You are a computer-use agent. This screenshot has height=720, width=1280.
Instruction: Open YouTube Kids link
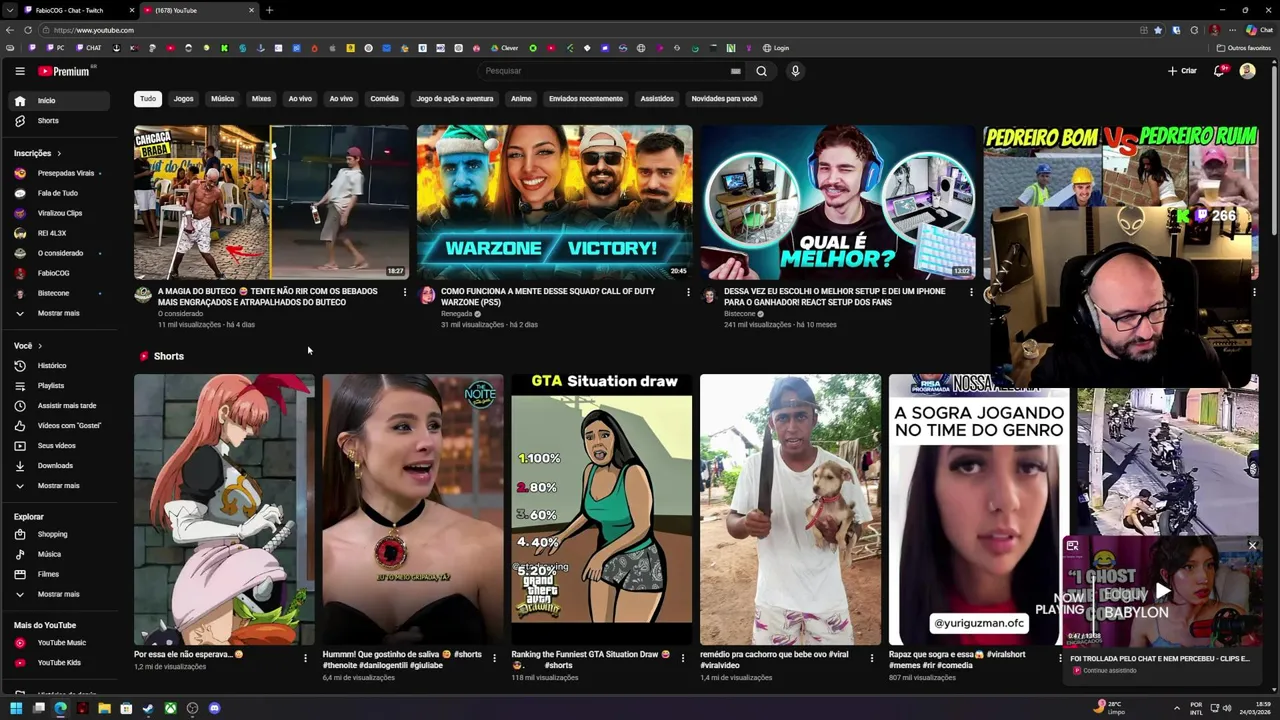click(59, 663)
